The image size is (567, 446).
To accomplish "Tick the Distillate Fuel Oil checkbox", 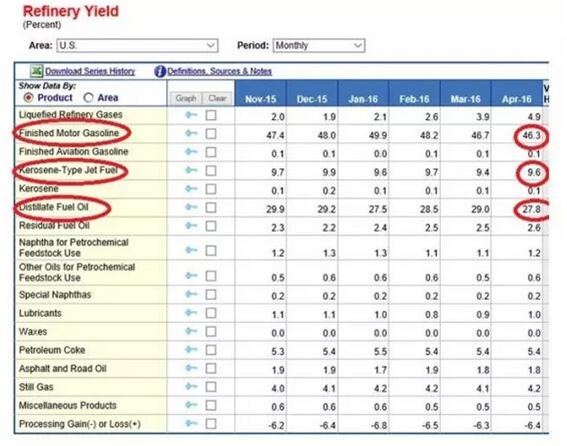I will click(211, 208).
